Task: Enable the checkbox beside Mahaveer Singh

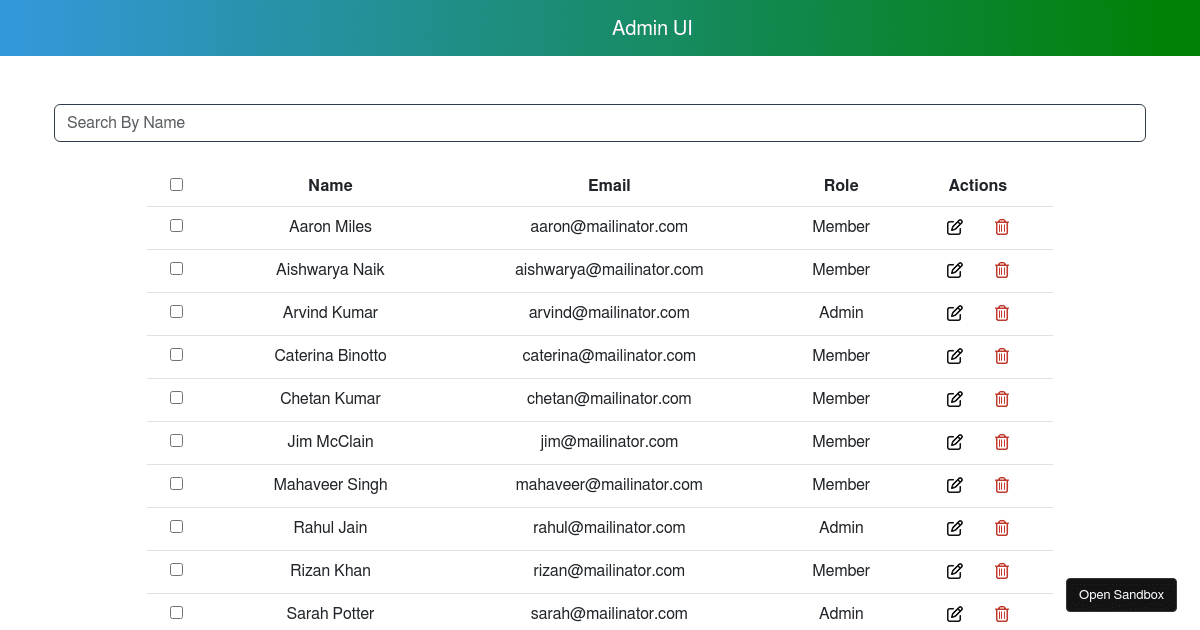Action: [x=176, y=483]
